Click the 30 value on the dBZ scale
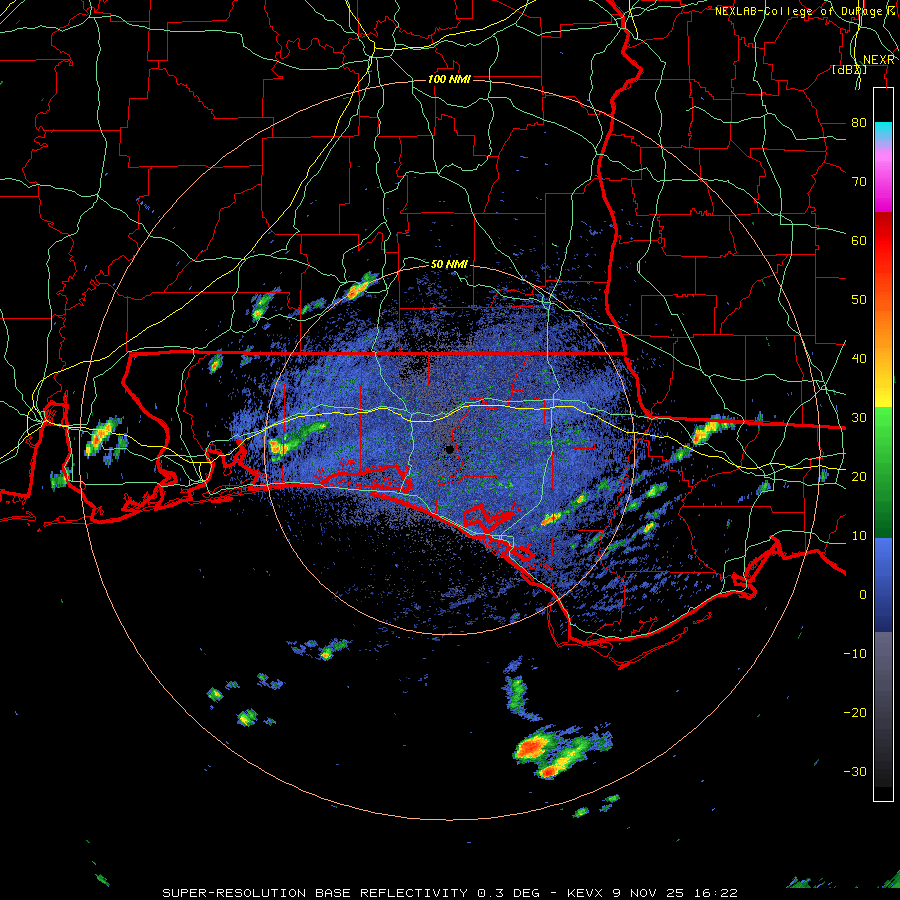Viewport: 900px width, 900px height. 859,418
